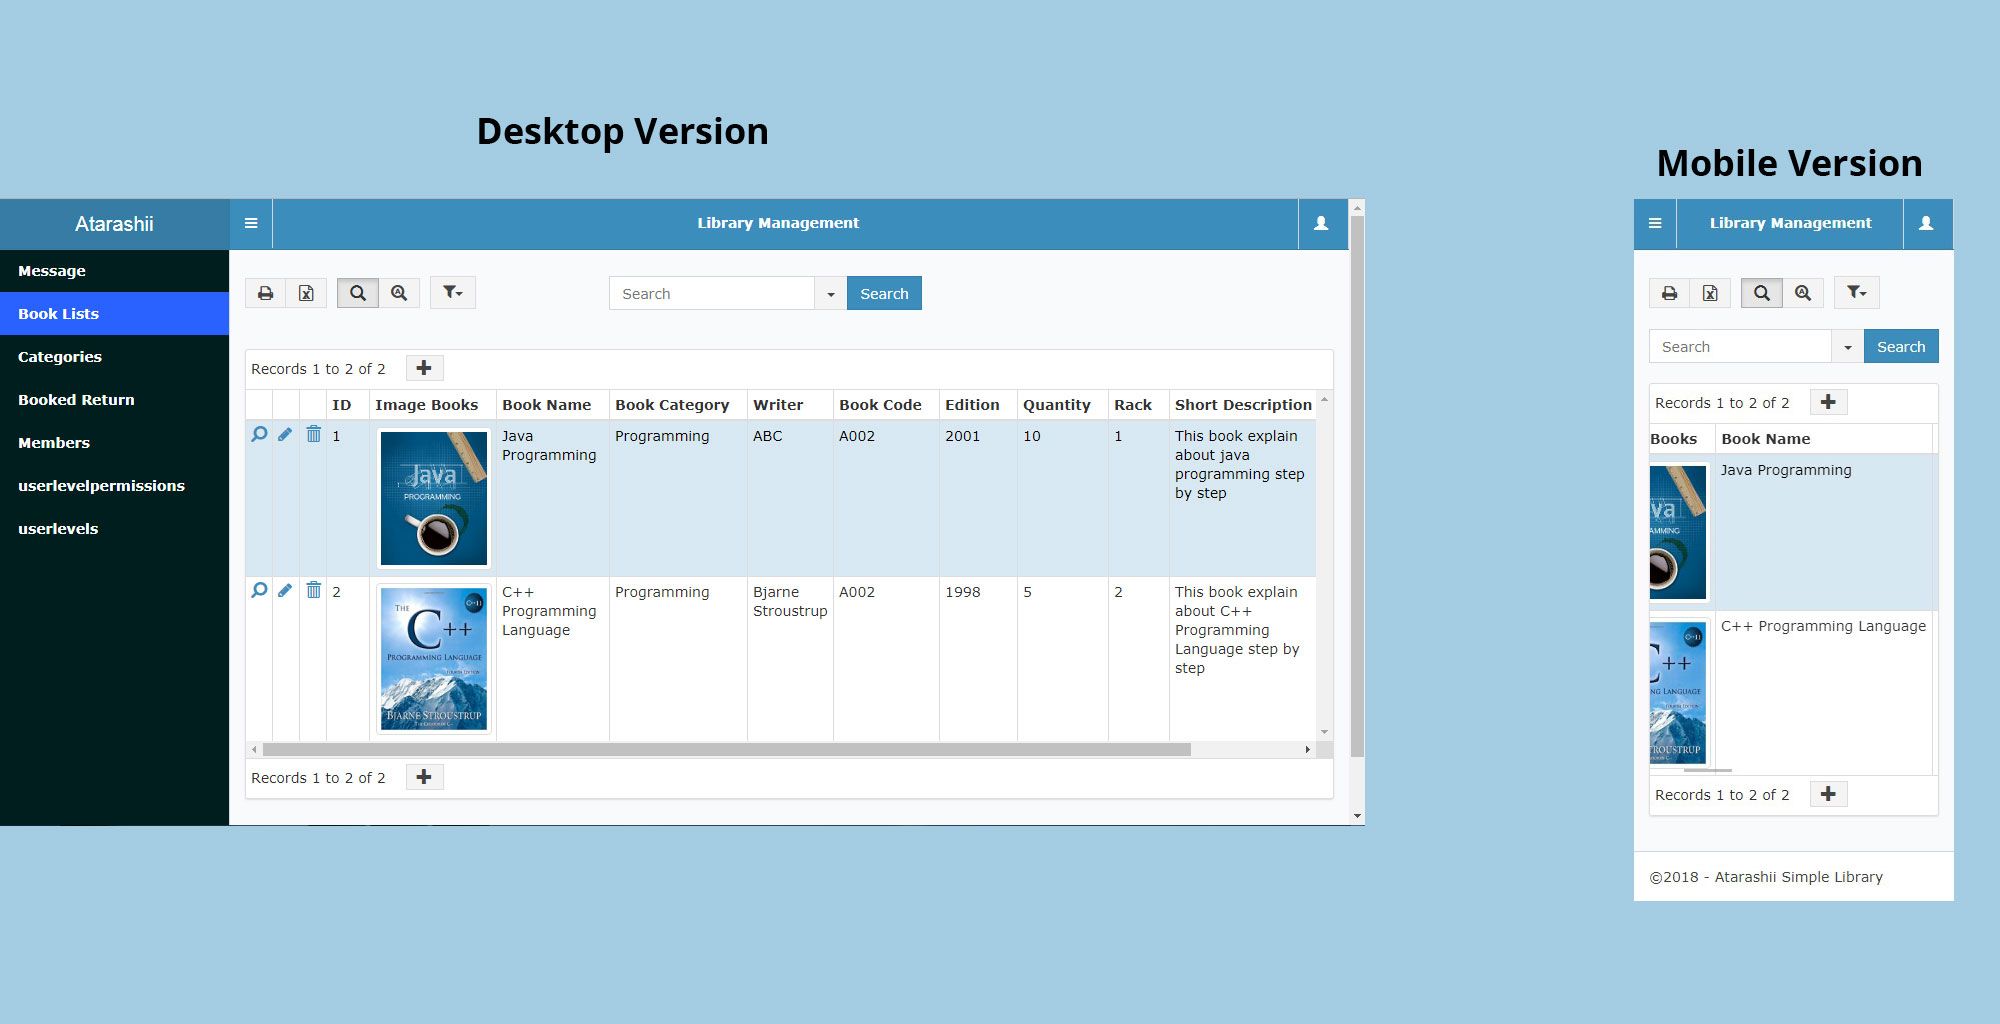This screenshot has width=2000, height=1024.
Task: Open the filter dropdown in desktop toolbar
Action: (x=453, y=293)
